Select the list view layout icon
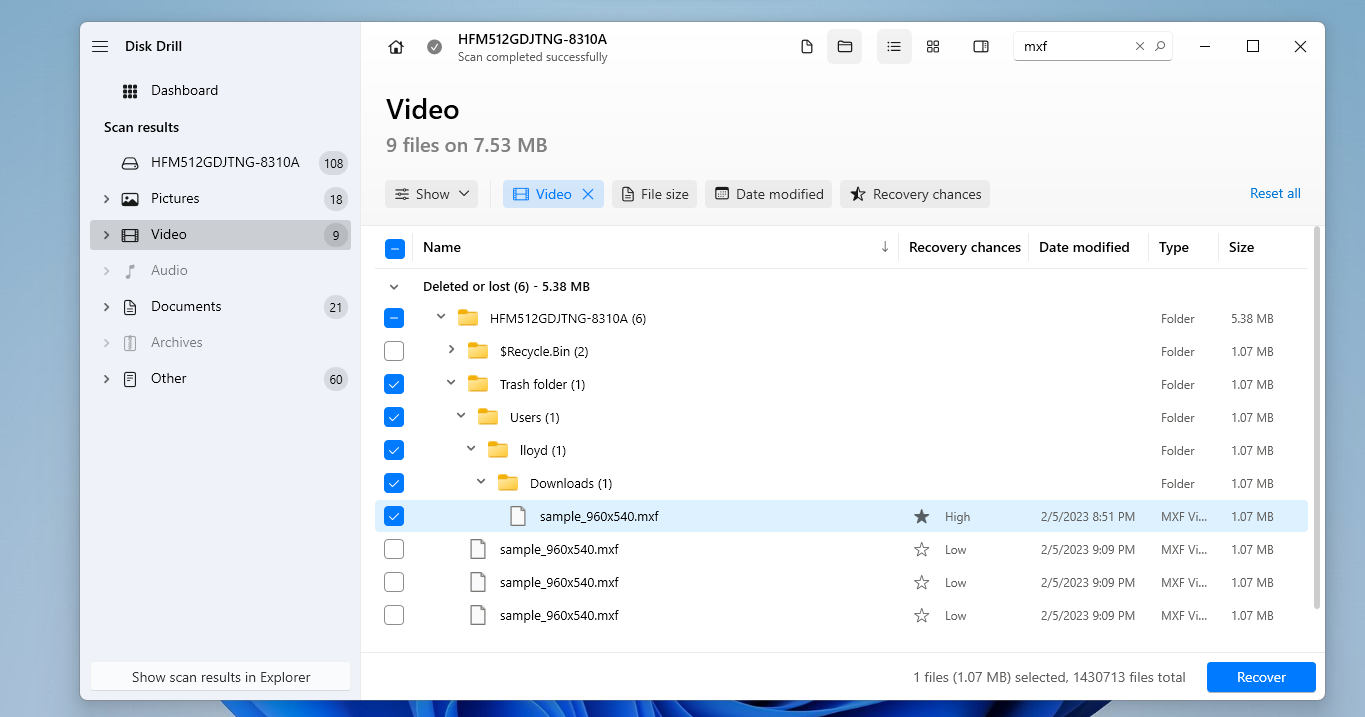The width and height of the screenshot is (1365, 717). point(894,47)
